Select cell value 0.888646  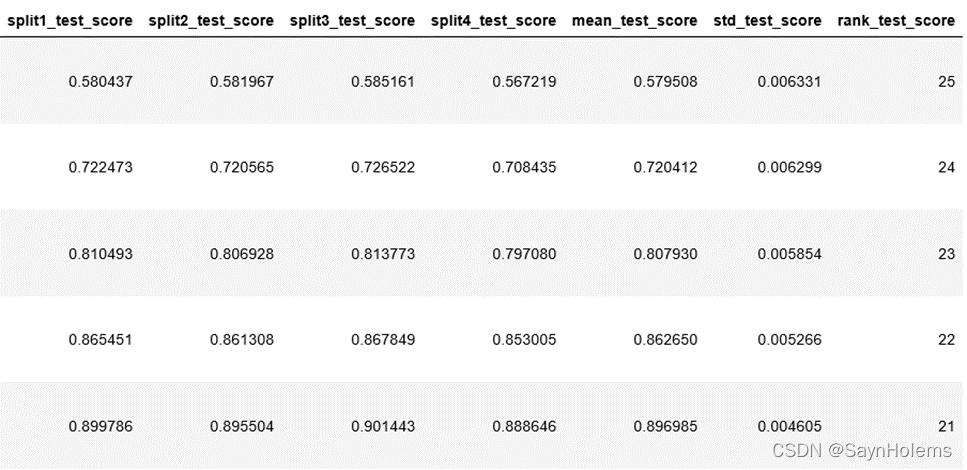click(x=524, y=426)
